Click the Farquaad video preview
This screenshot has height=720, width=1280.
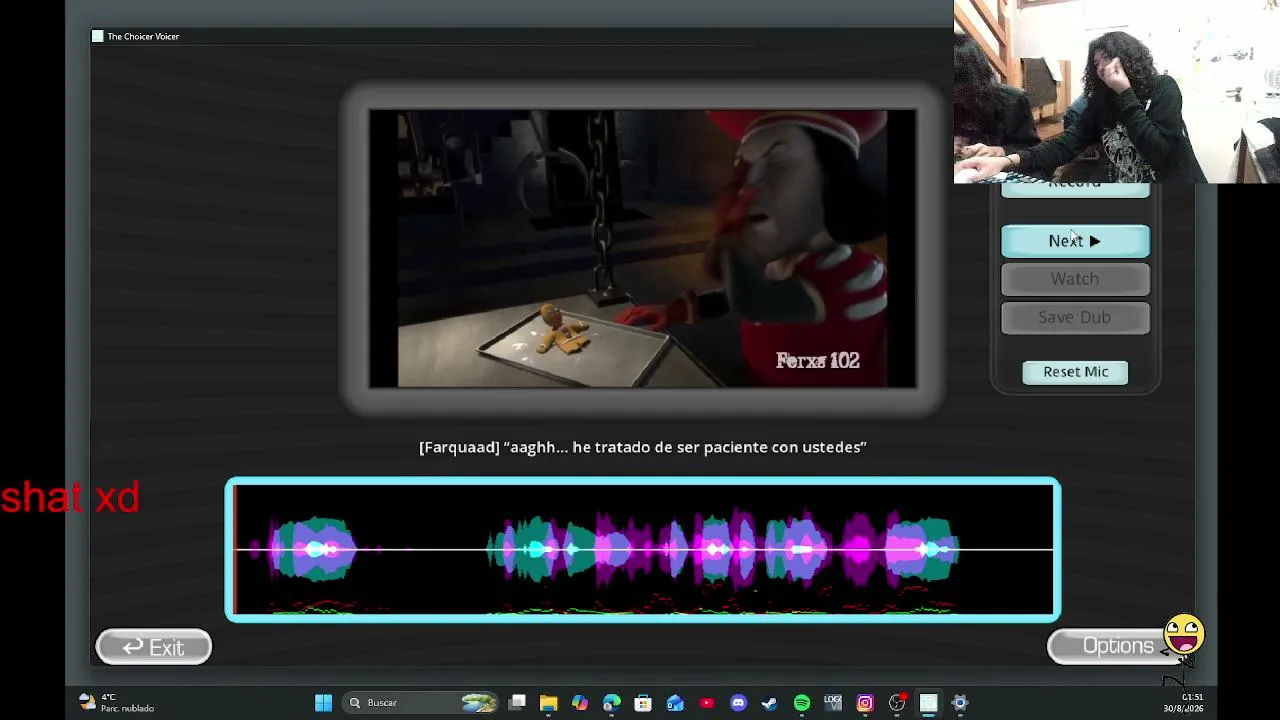pyautogui.click(x=642, y=248)
